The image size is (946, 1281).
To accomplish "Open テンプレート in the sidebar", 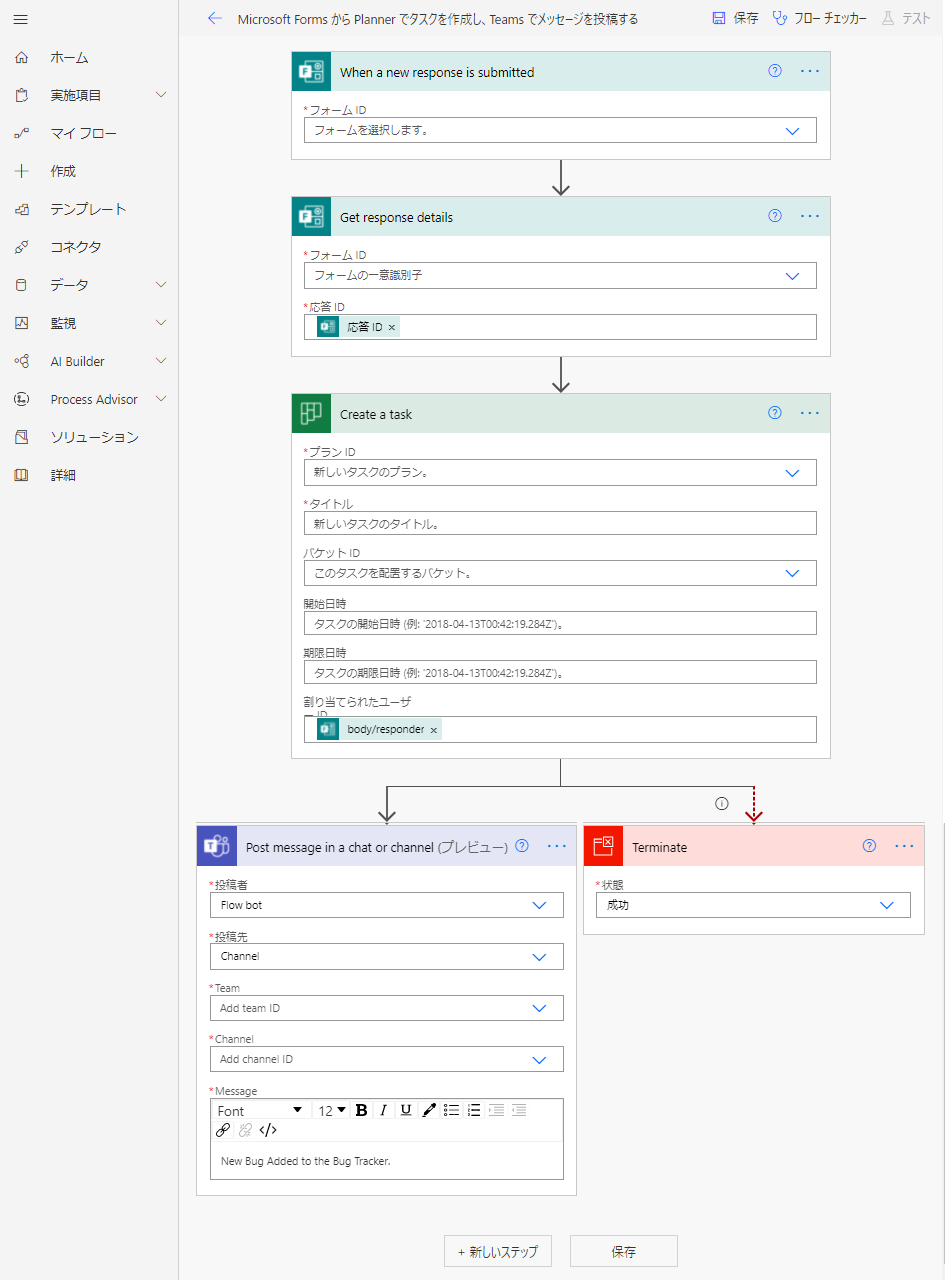I will [x=89, y=209].
